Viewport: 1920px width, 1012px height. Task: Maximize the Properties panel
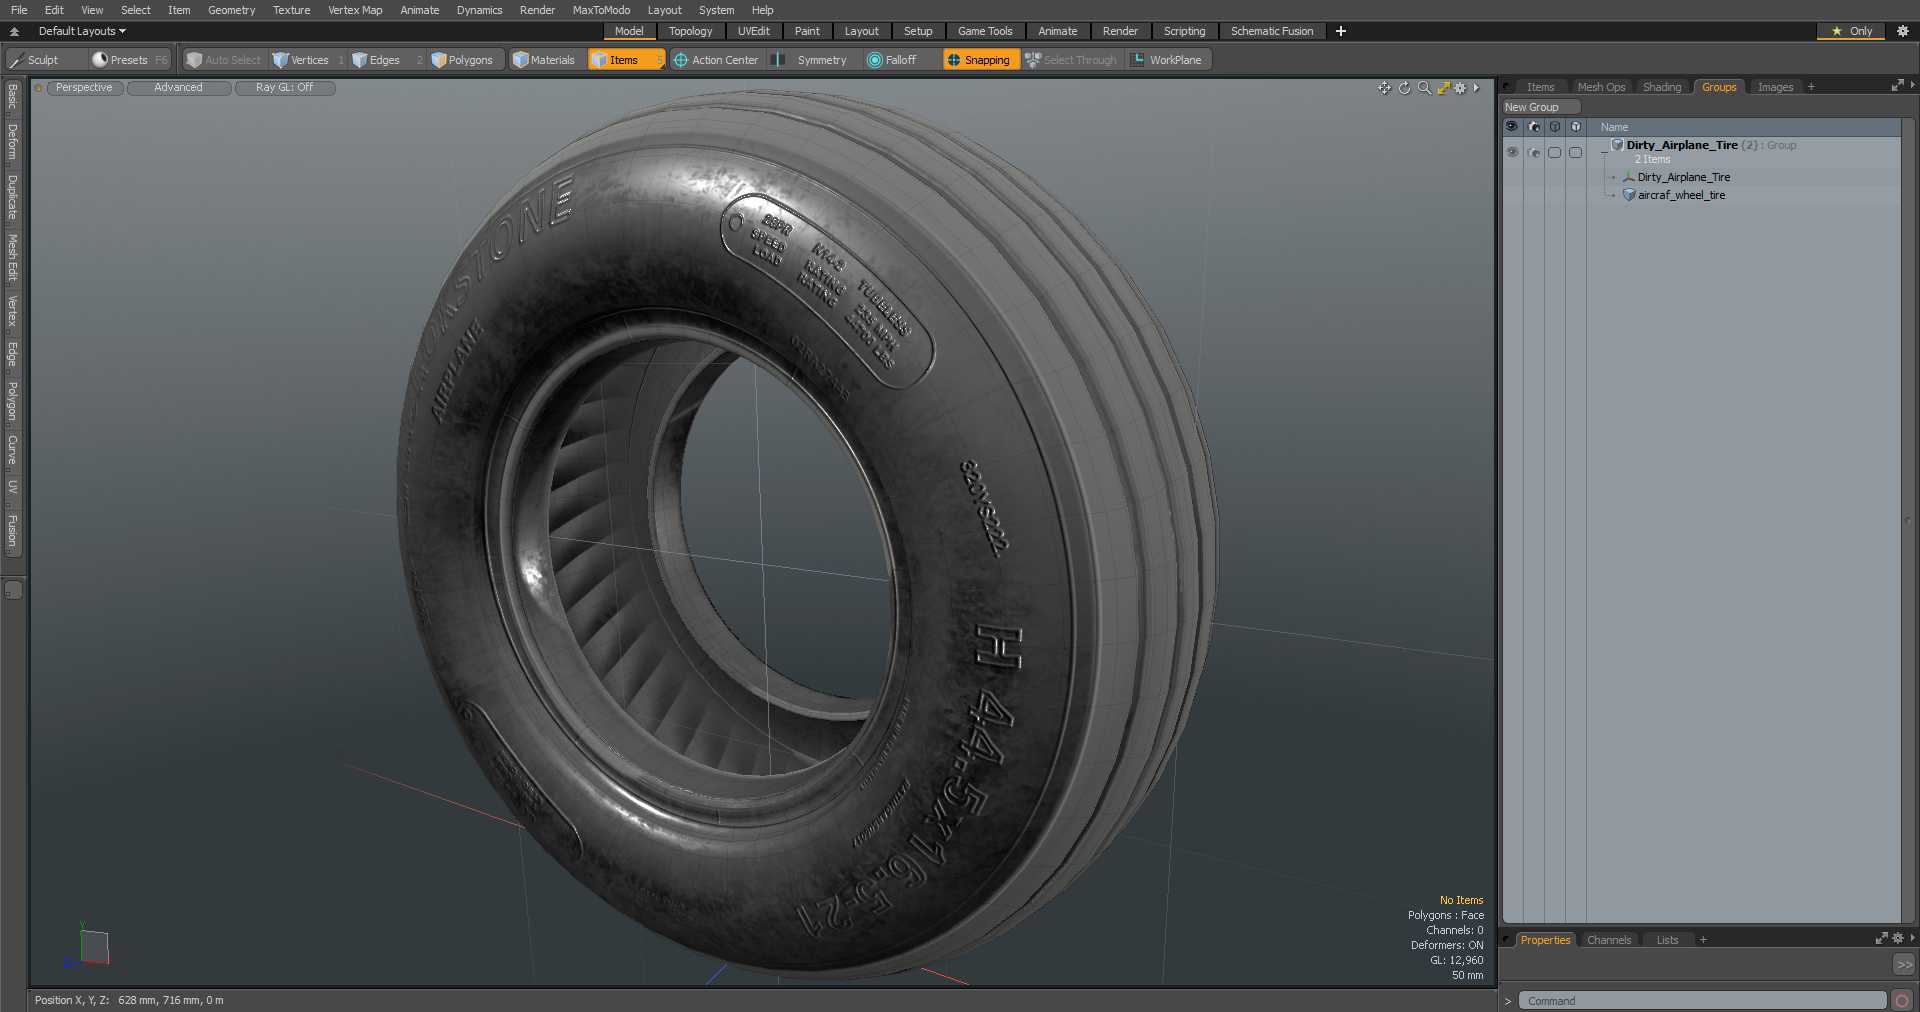(1881, 939)
